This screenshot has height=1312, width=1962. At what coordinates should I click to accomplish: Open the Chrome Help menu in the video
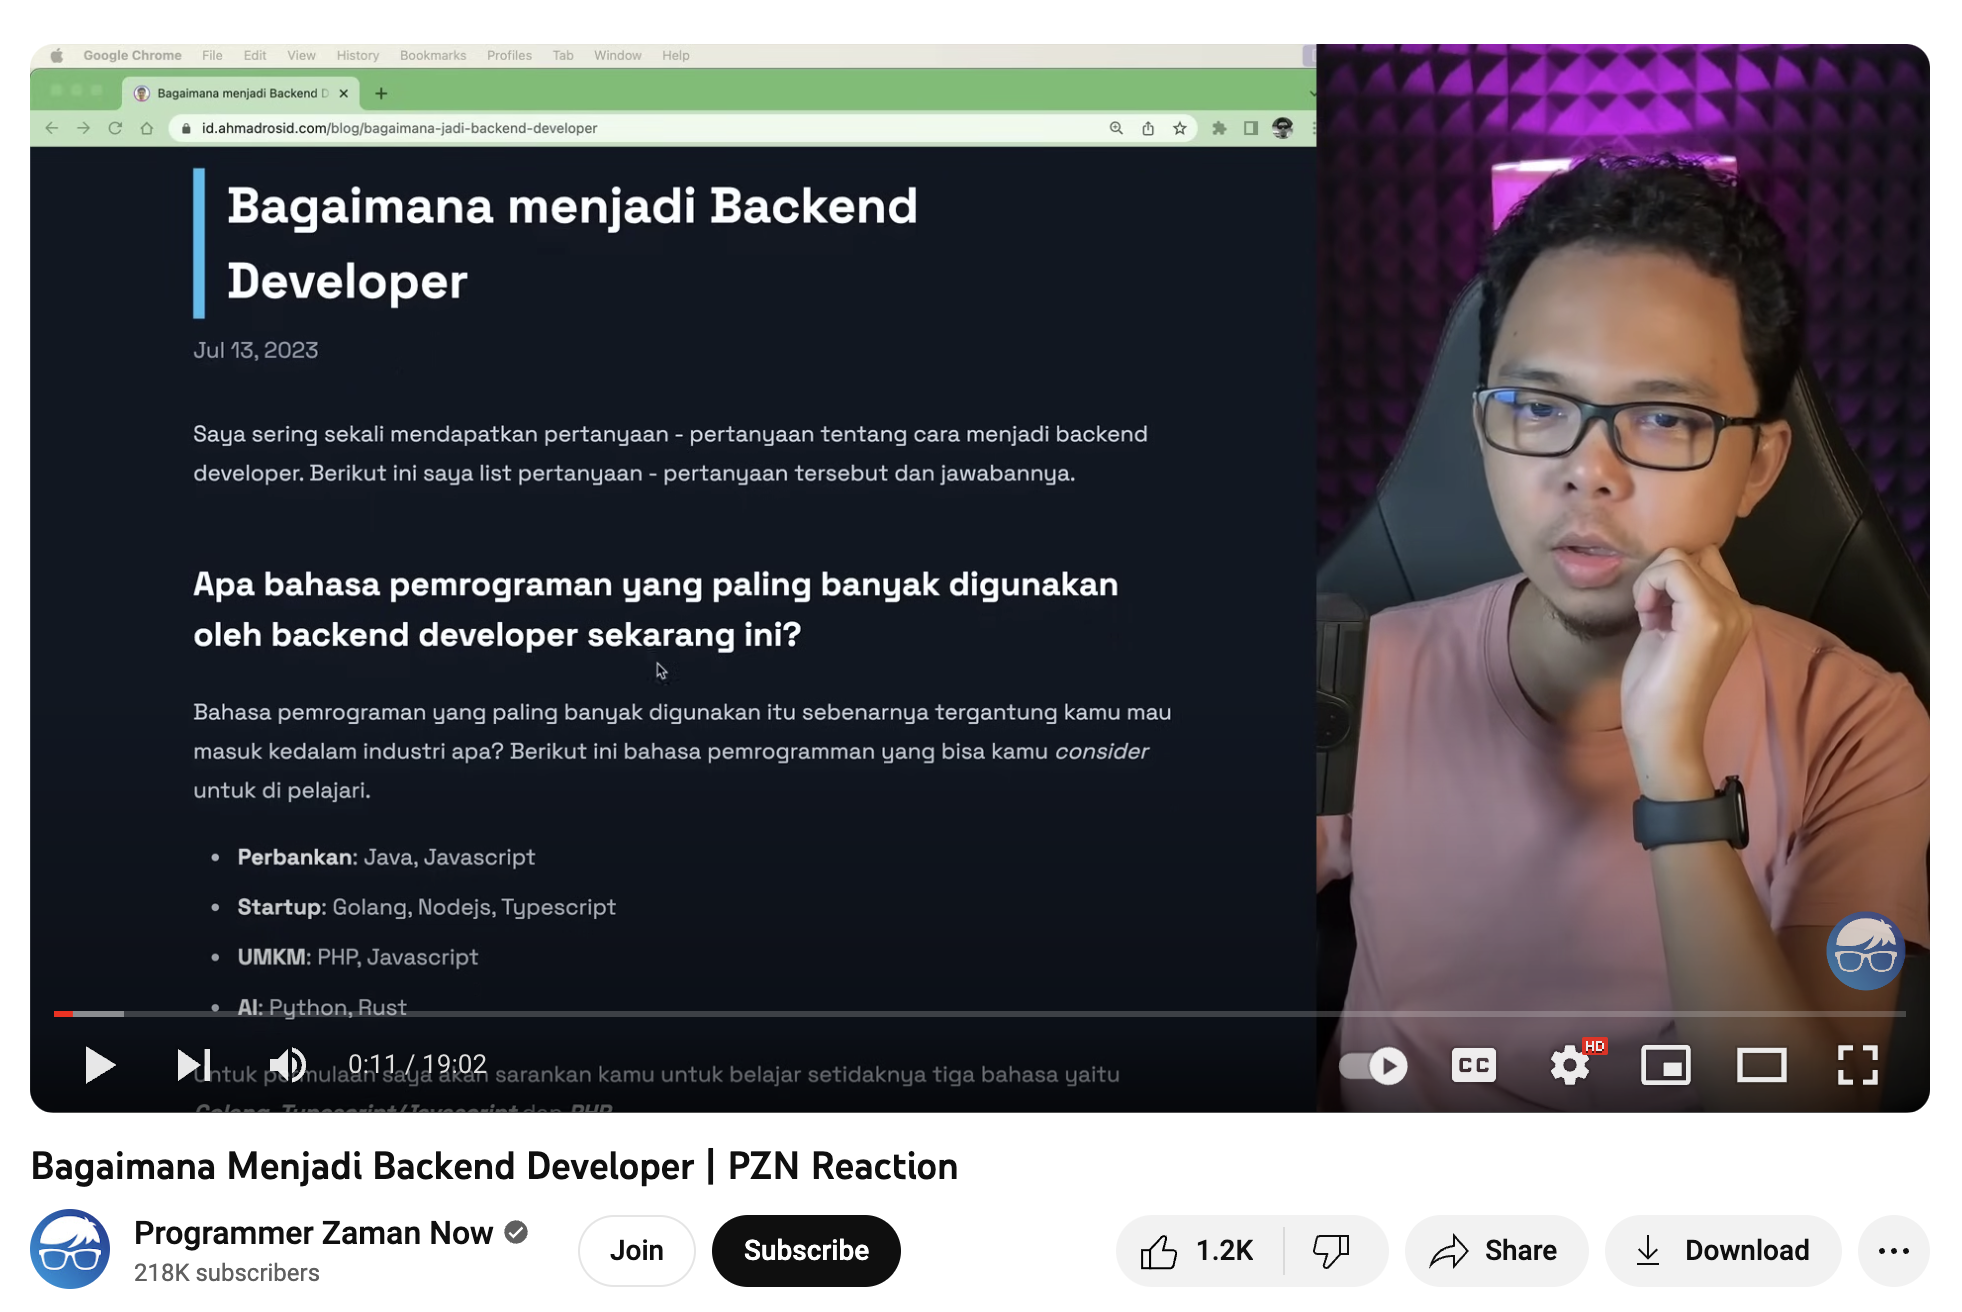click(x=675, y=55)
